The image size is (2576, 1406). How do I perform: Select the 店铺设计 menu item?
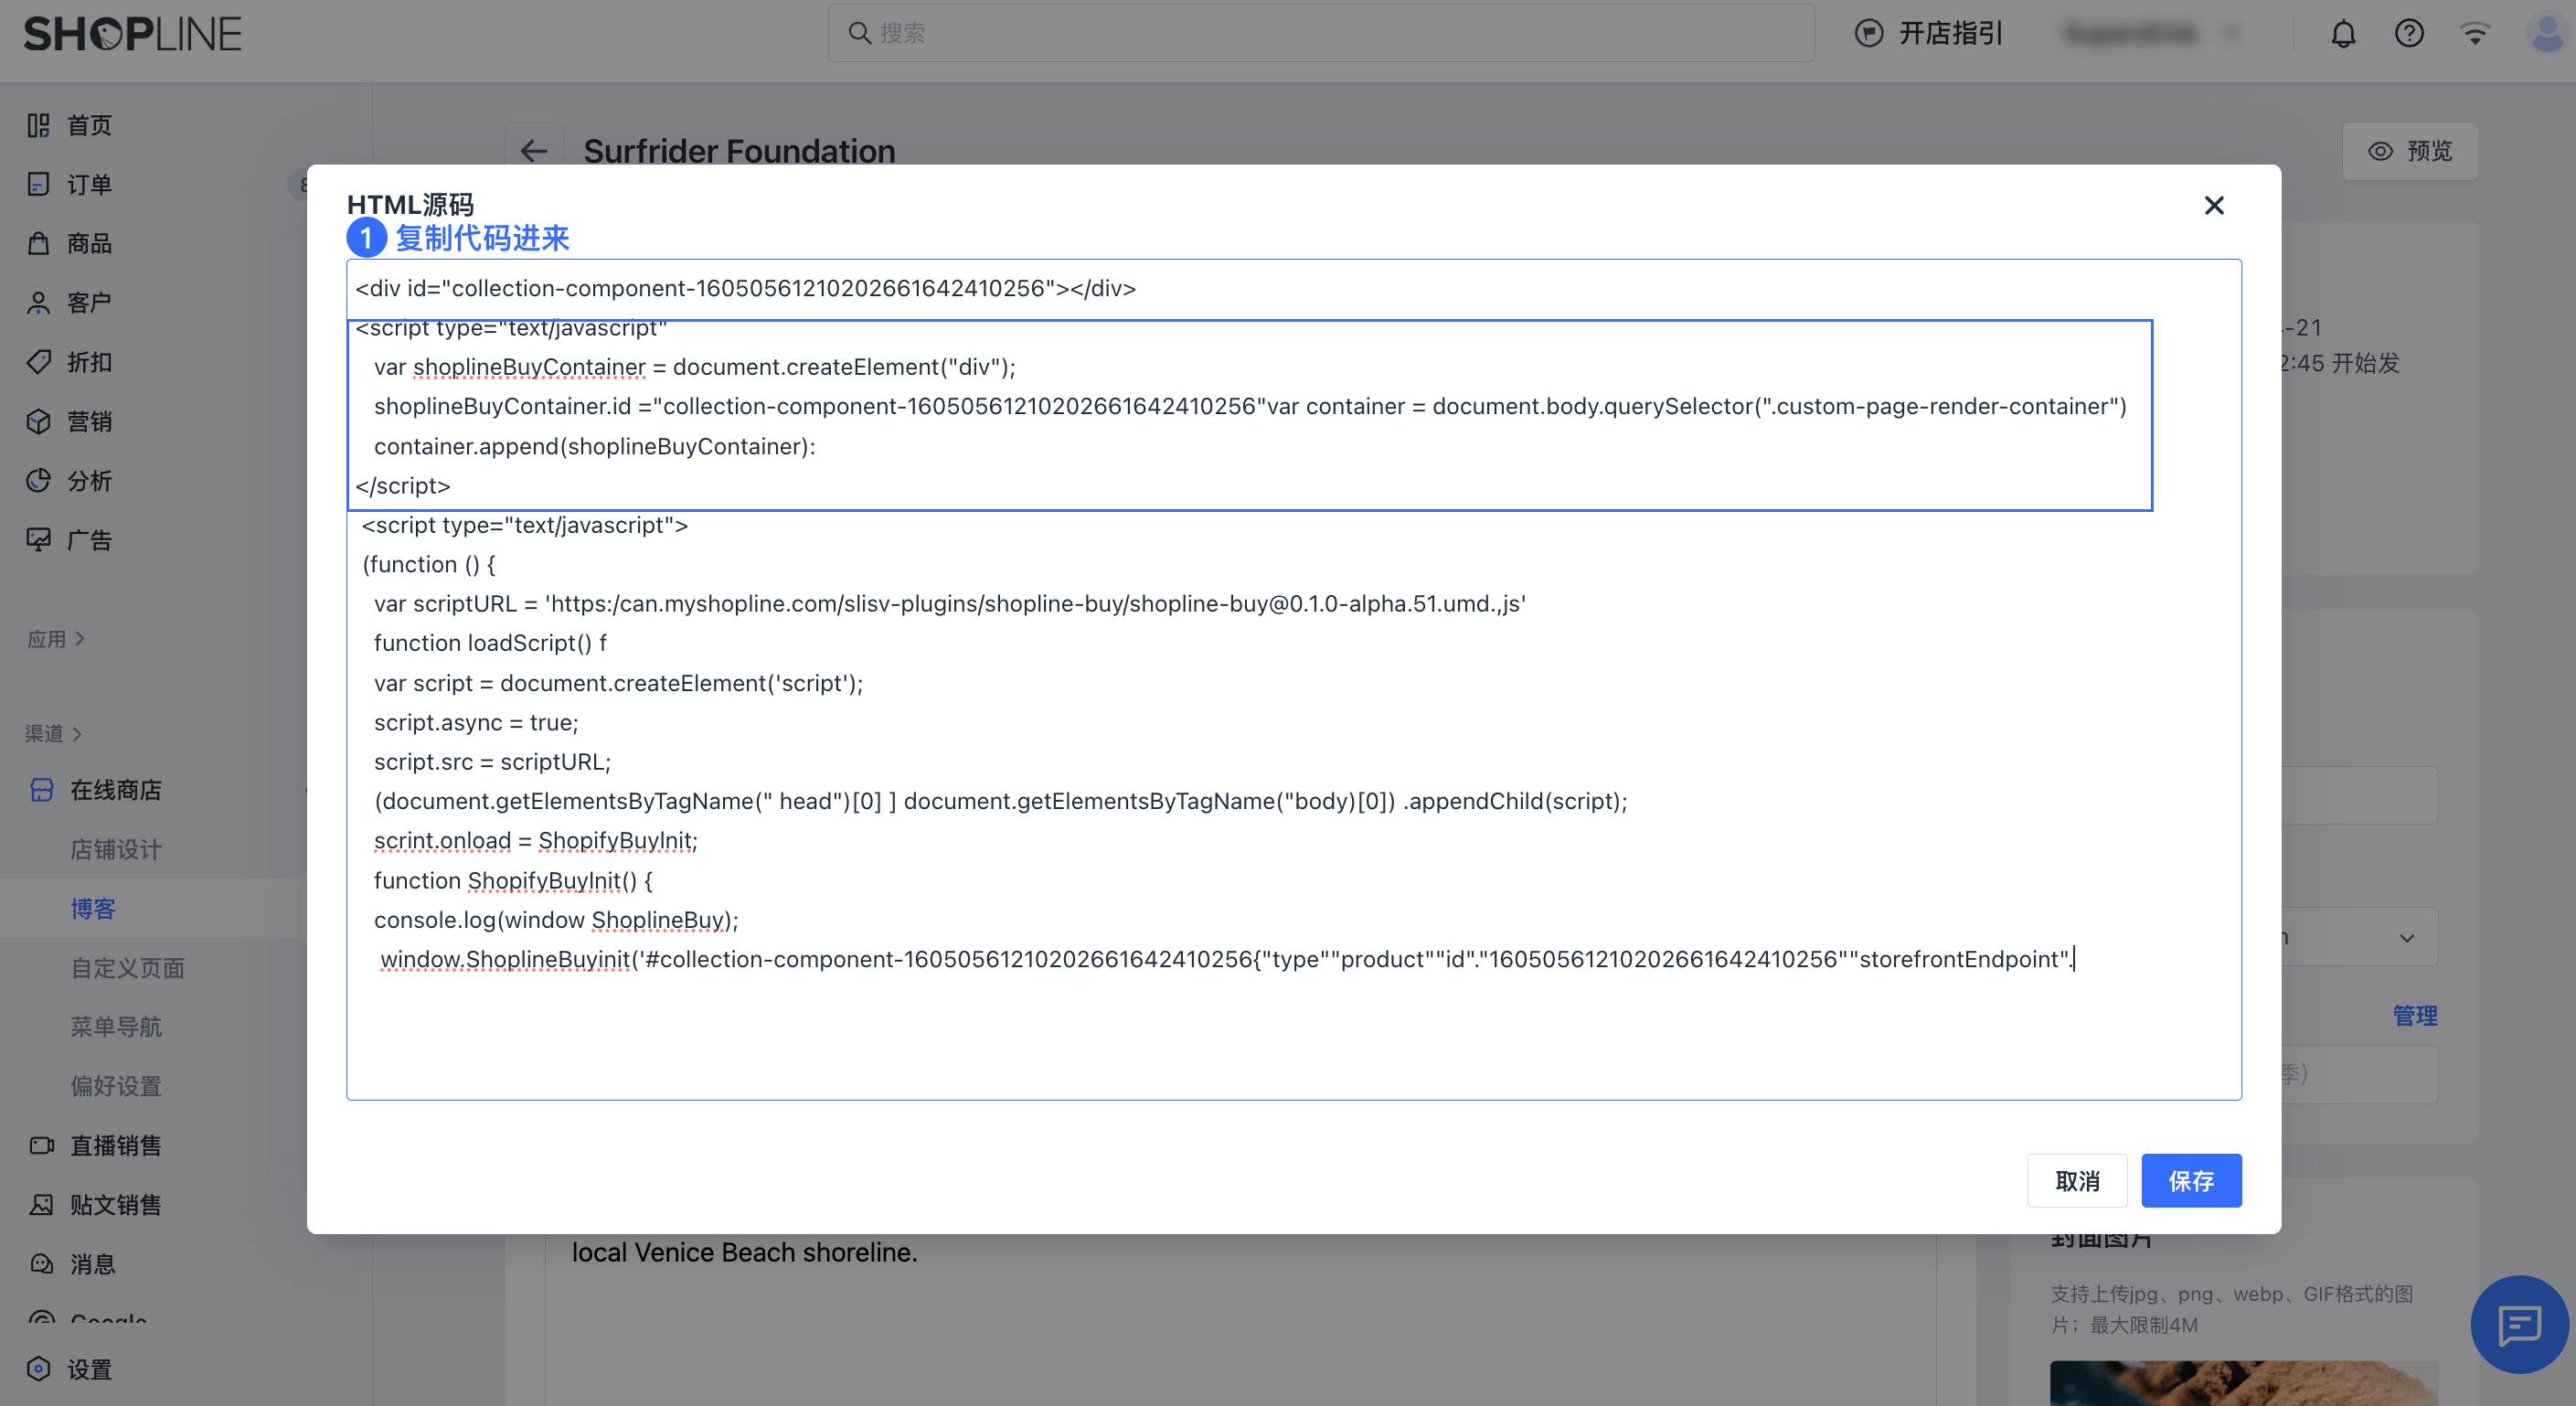coord(116,849)
